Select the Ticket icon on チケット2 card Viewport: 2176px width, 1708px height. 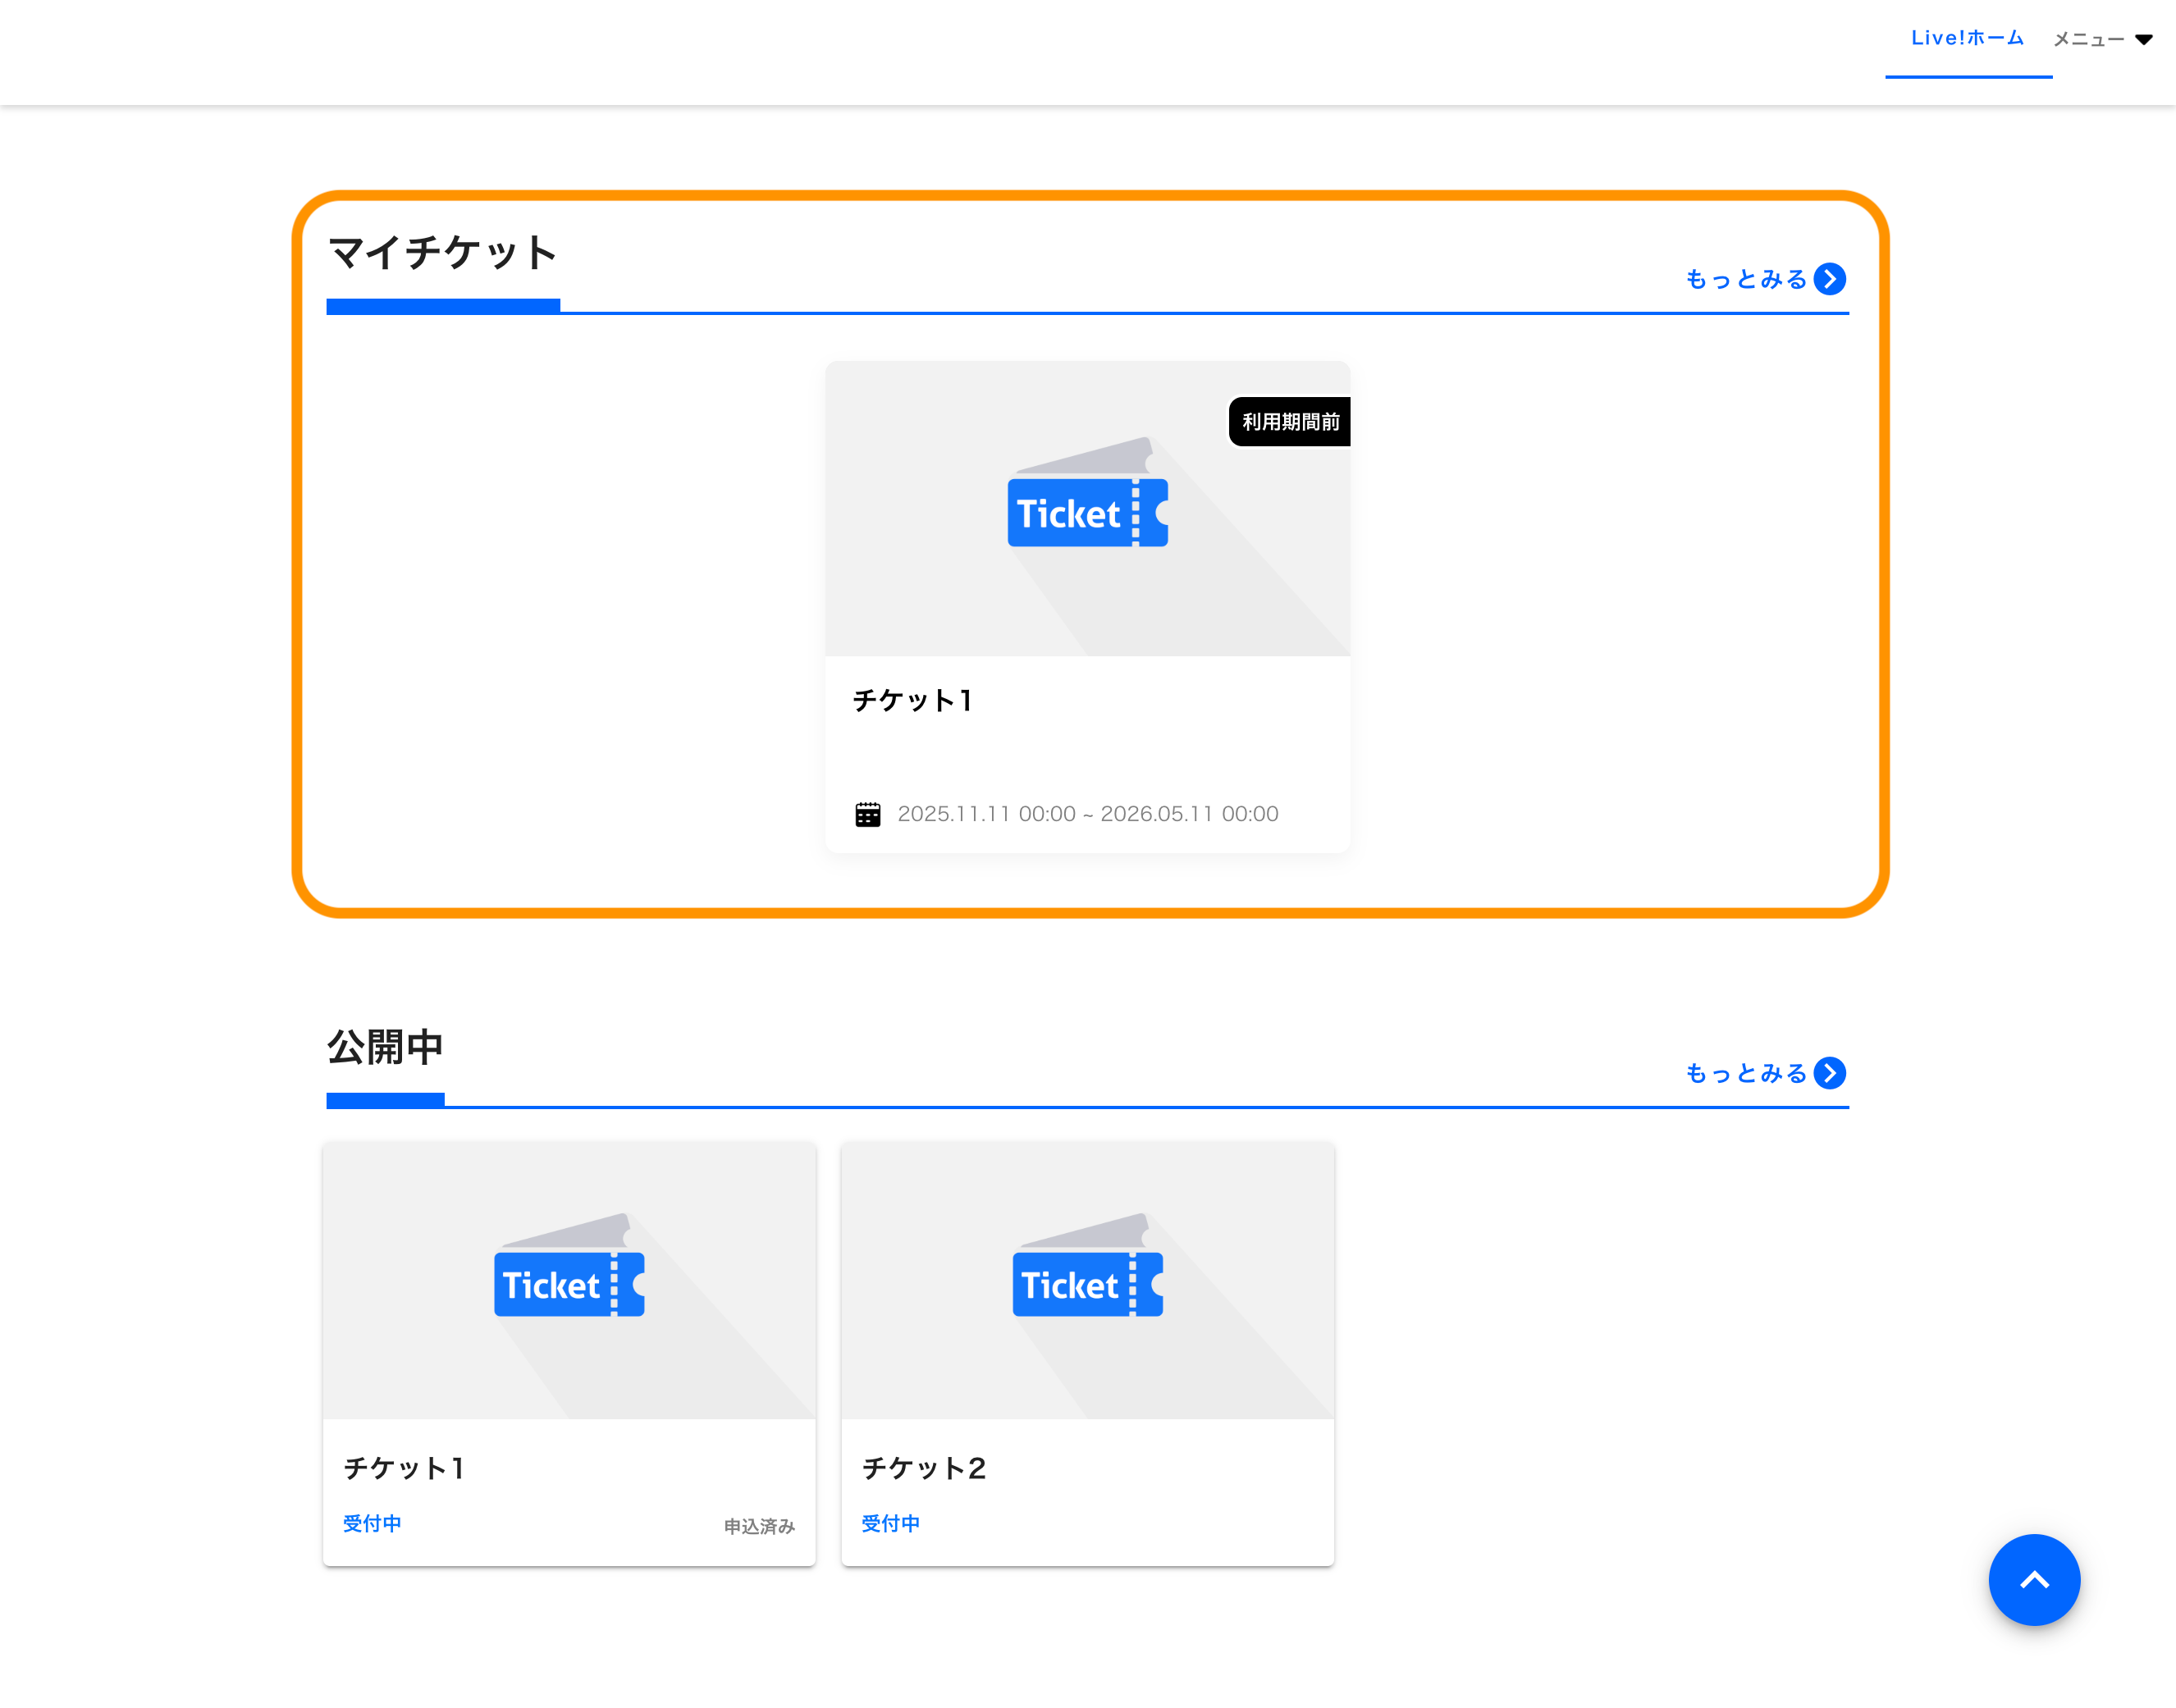(x=1087, y=1284)
